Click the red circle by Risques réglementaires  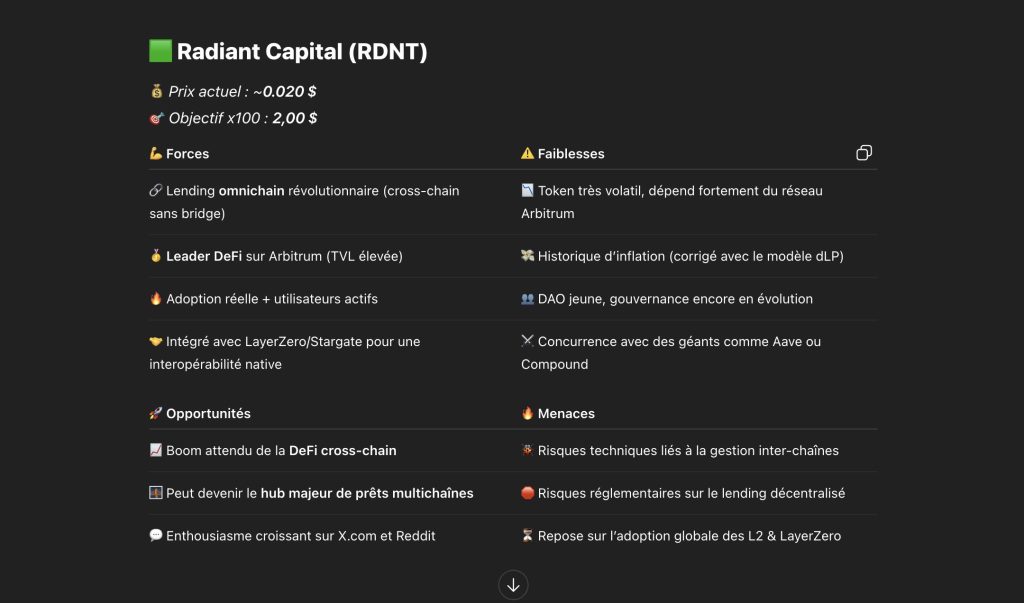pyautogui.click(x=527, y=493)
